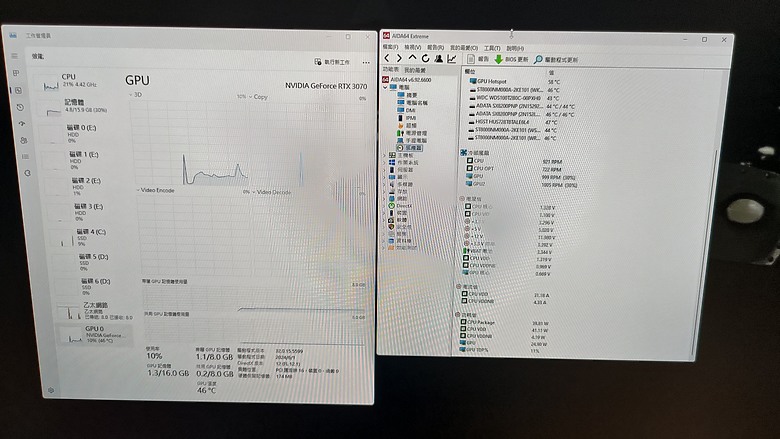Select CPU Package power row

(x=504, y=323)
